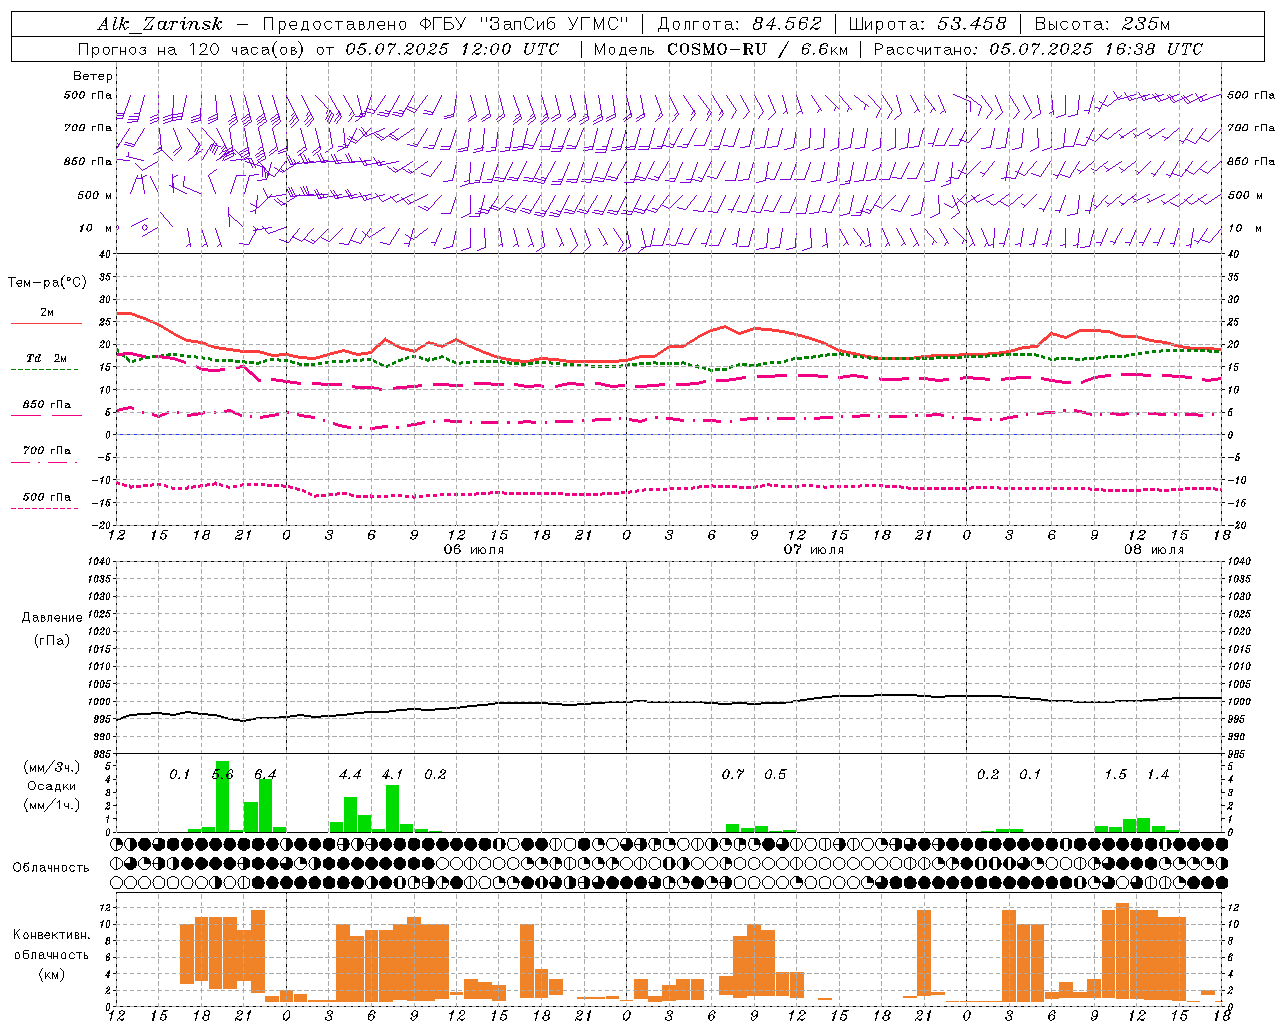The width and height of the screenshot is (1280, 1024).
Task: Click the forecast start time 05.07.2025 12:00 UTC
Action: tap(452, 49)
